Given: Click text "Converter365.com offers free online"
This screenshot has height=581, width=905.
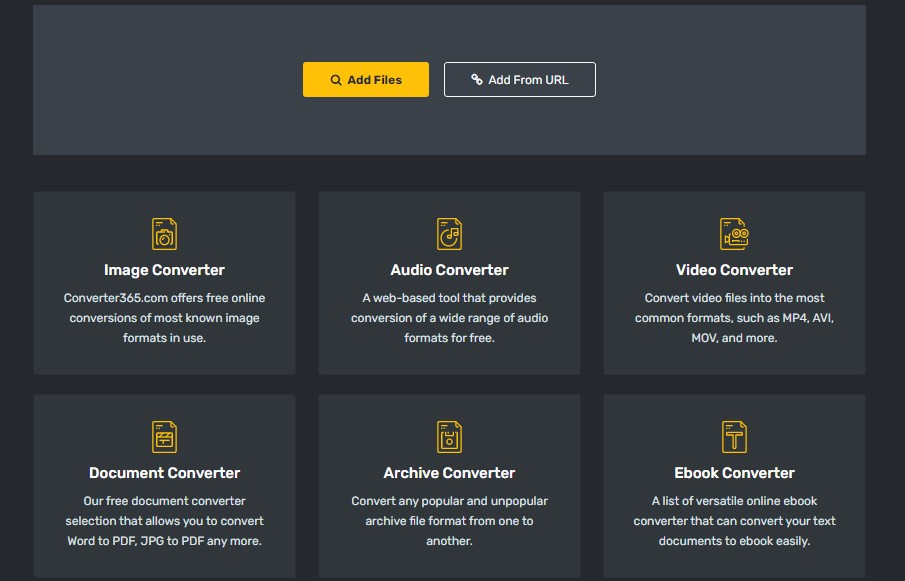Looking at the screenshot, I should coord(164,298).
